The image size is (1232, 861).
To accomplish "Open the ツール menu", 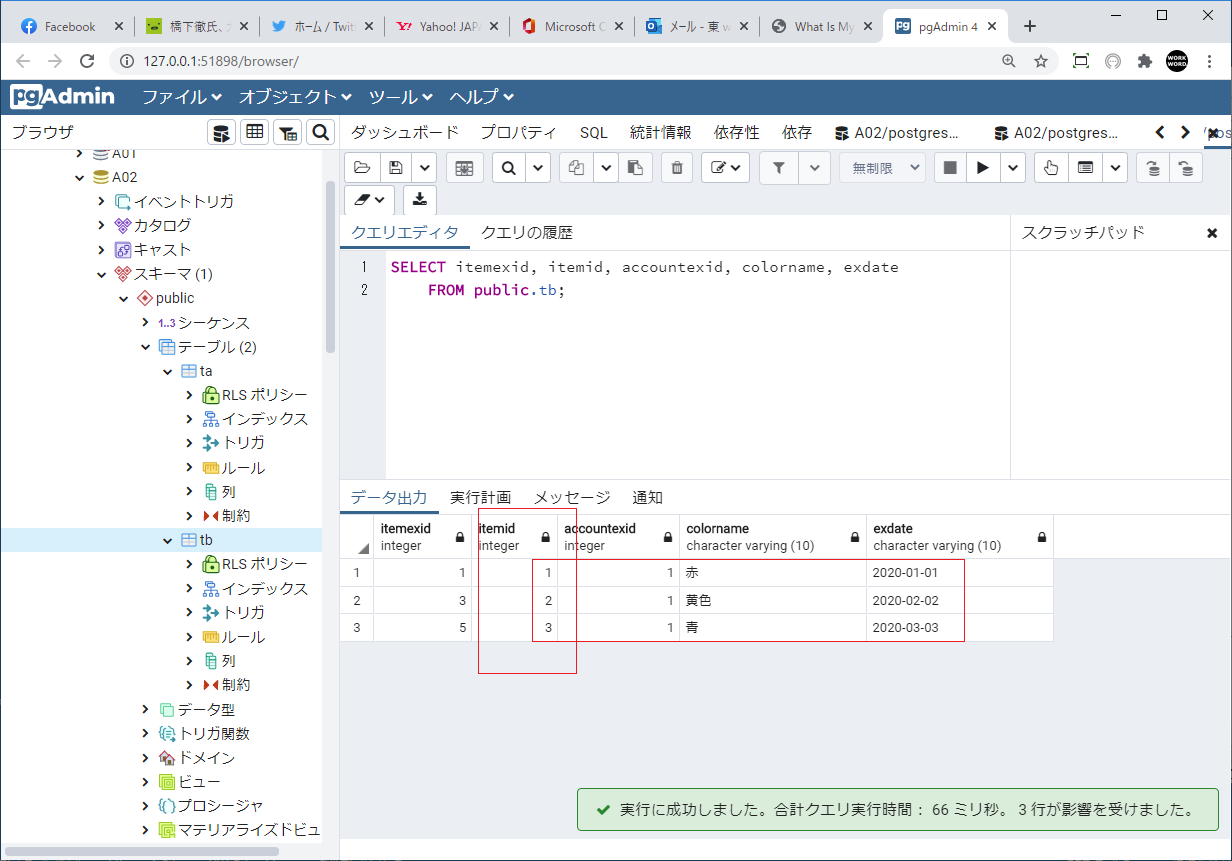I will click(x=401, y=97).
